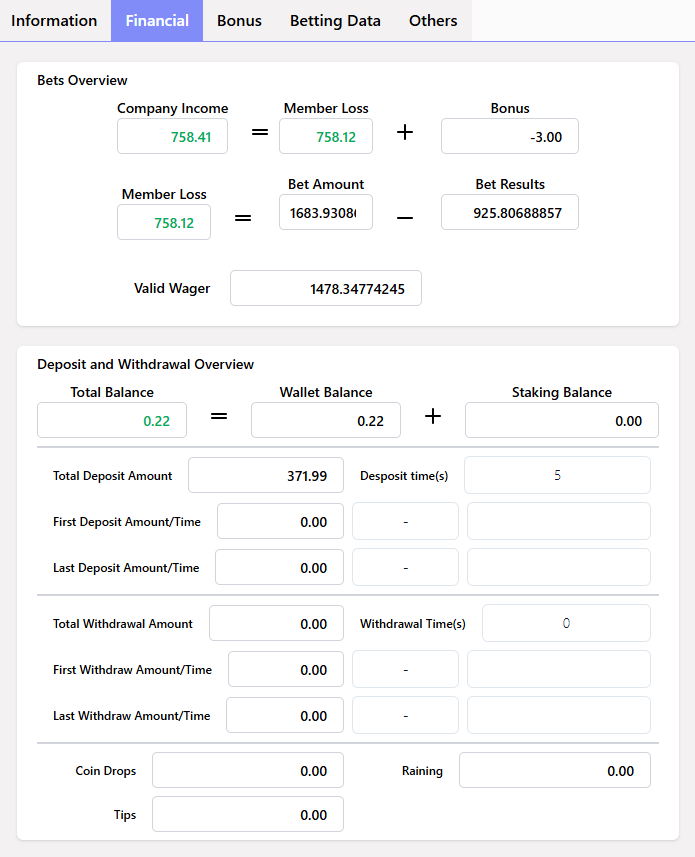
Task: Click the Valid Wager field
Action: click(325, 288)
